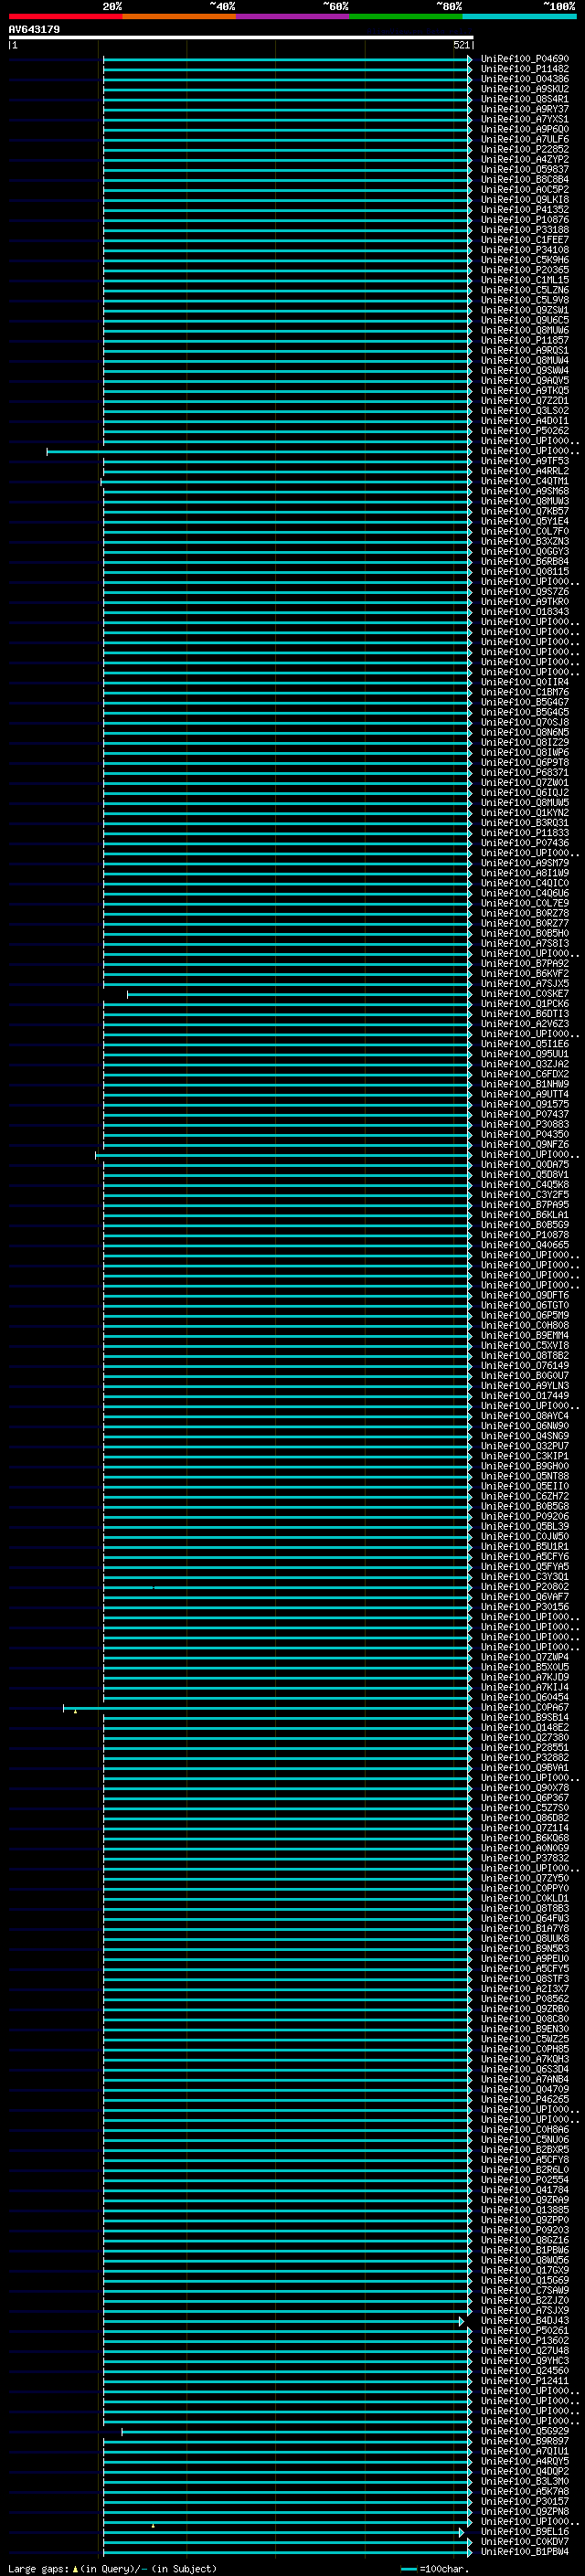Click the cyan ~100% identity legend segment
The height and width of the screenshot is (2576, 585).
point(519,17)
